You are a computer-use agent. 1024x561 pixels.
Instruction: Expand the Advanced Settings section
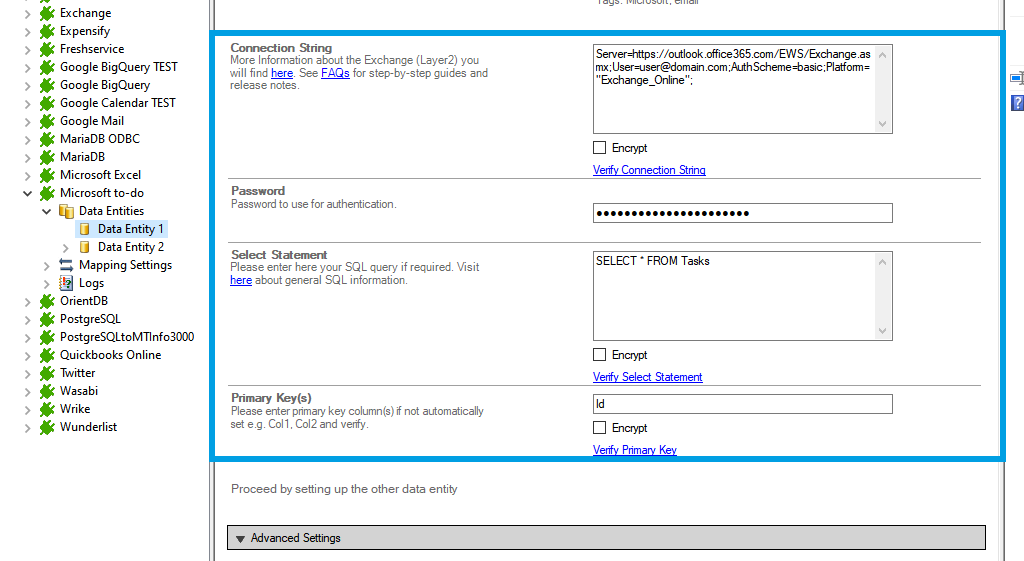tap(606, 537)
